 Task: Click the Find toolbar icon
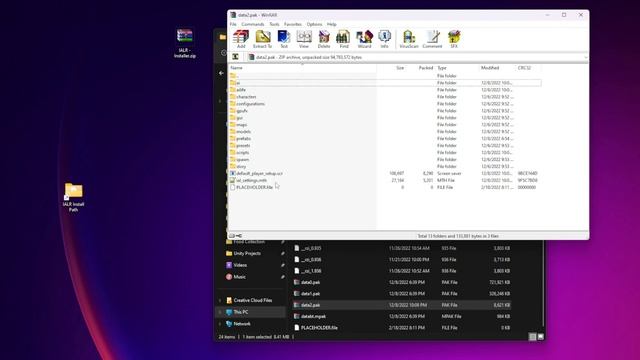[x=344, y=39]
